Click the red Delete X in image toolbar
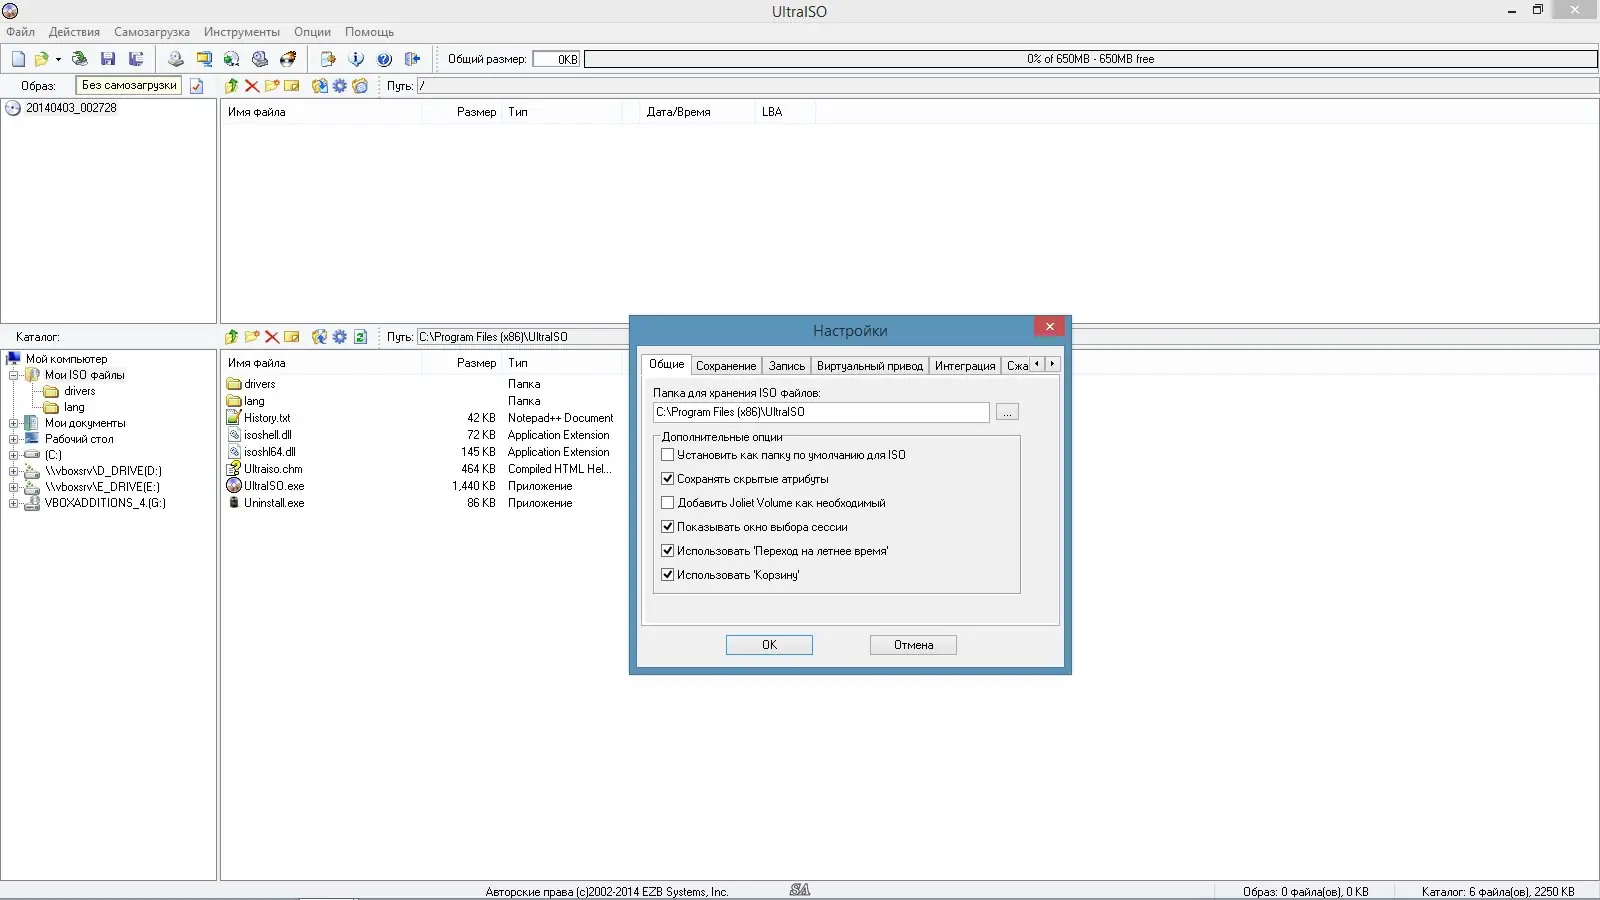 pos(252,86)
